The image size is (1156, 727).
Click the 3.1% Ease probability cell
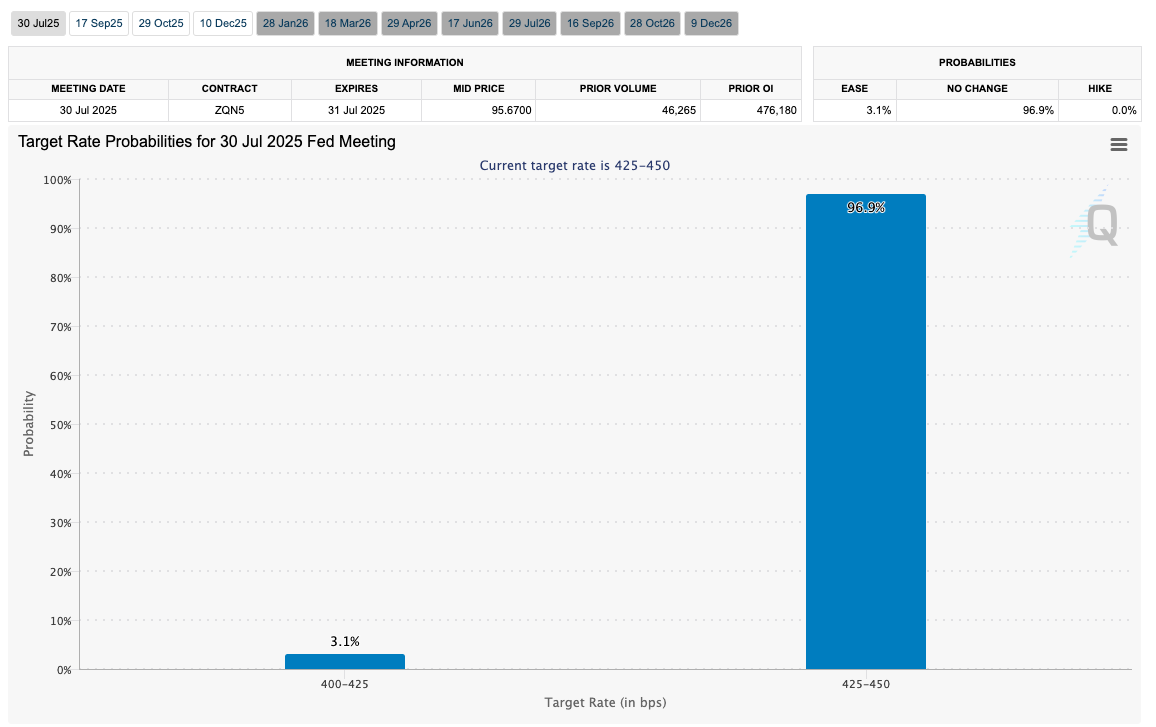[x=854, y=110]
